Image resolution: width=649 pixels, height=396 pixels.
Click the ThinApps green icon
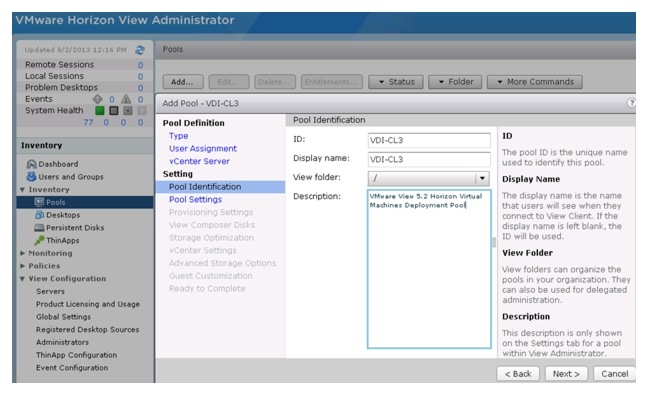[x=39, y=240]
